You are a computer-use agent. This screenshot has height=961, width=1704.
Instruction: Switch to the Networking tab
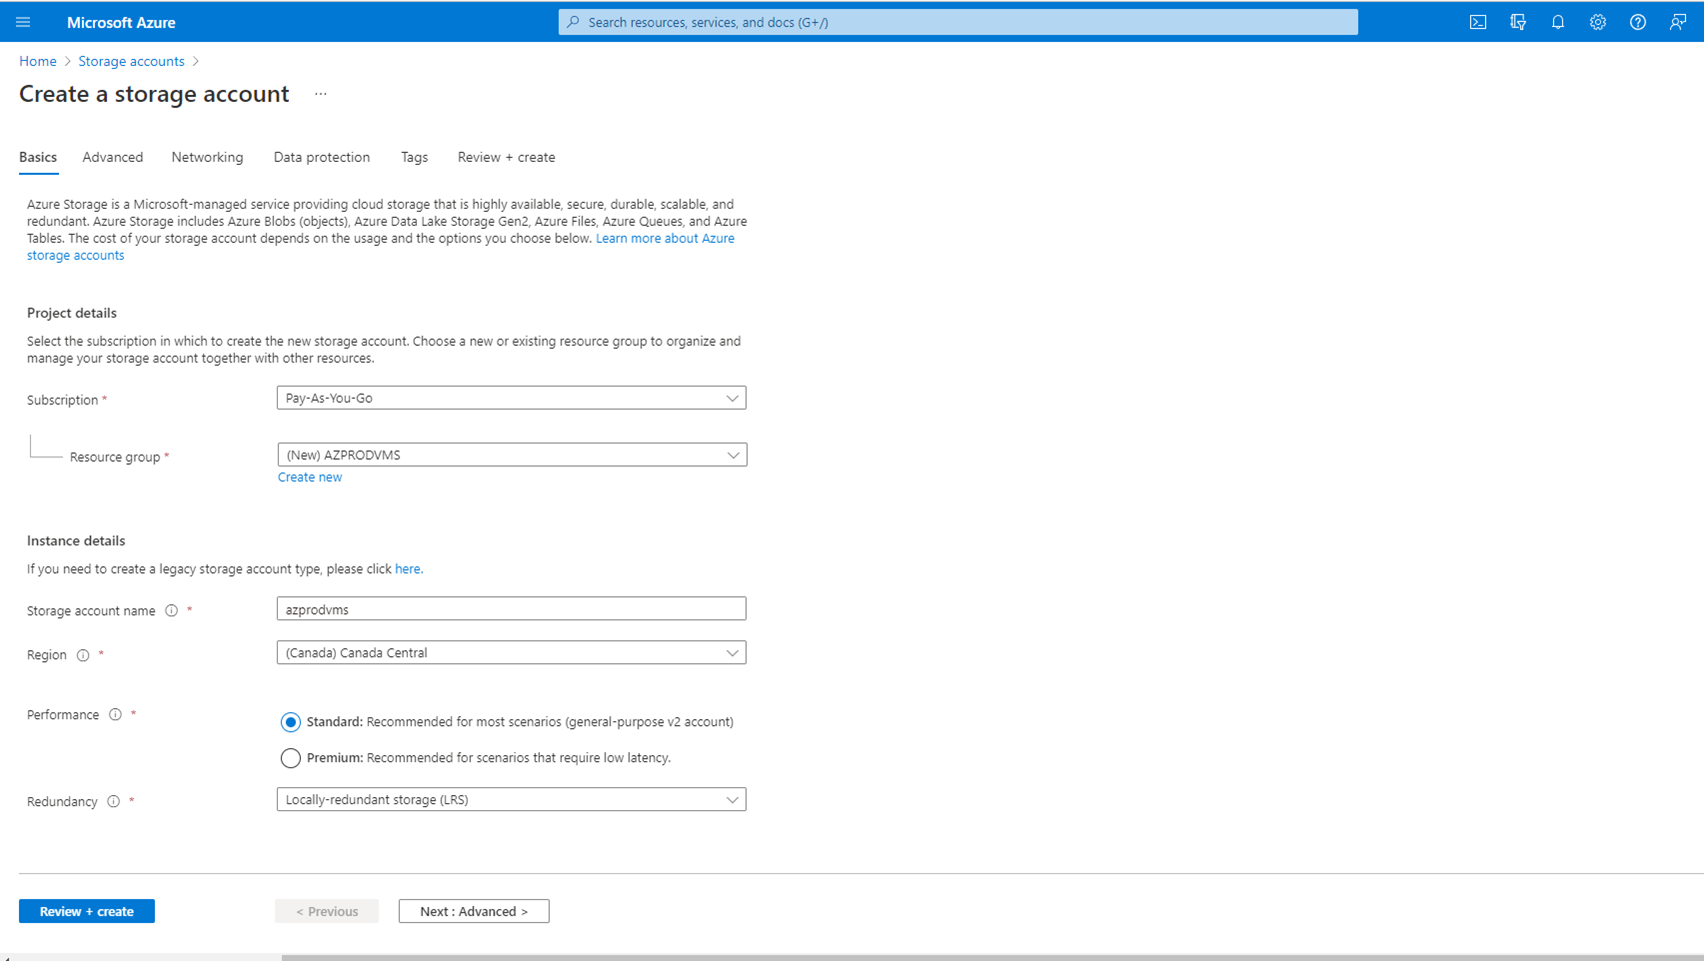(207, 157)
